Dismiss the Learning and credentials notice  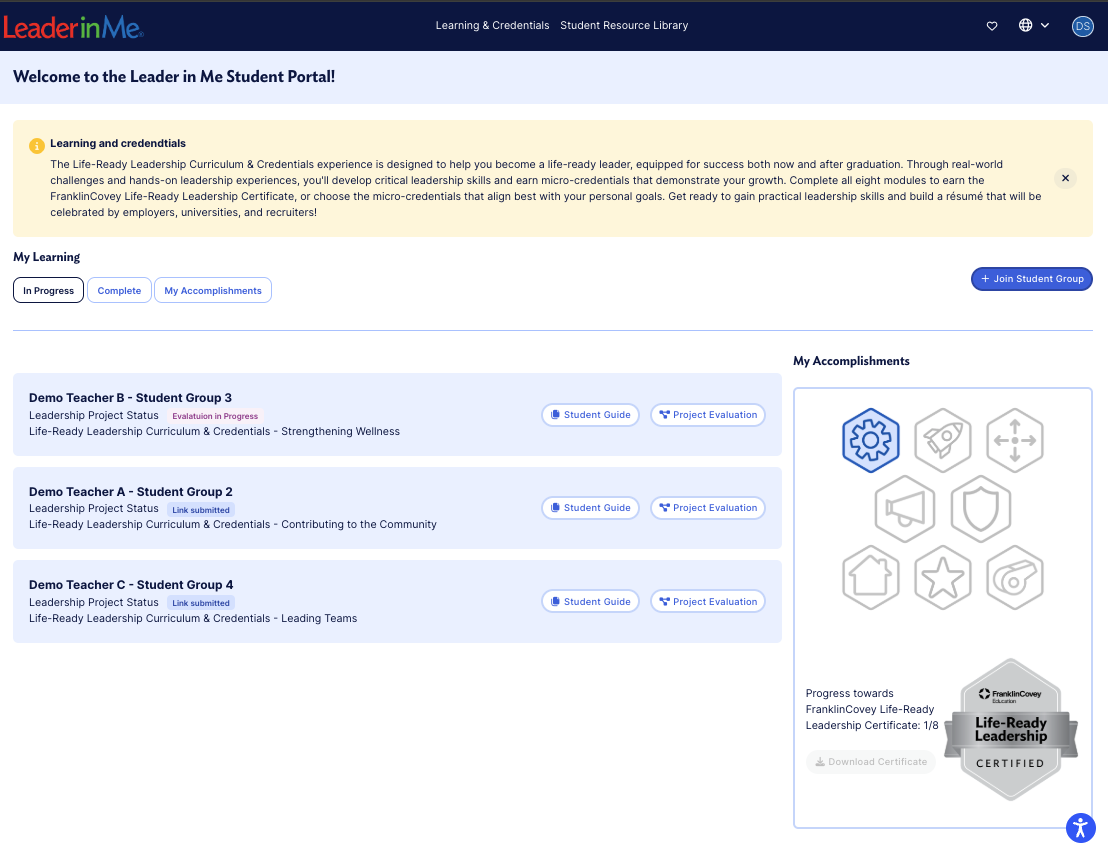pyautogui.click(x=1065, y=178)
